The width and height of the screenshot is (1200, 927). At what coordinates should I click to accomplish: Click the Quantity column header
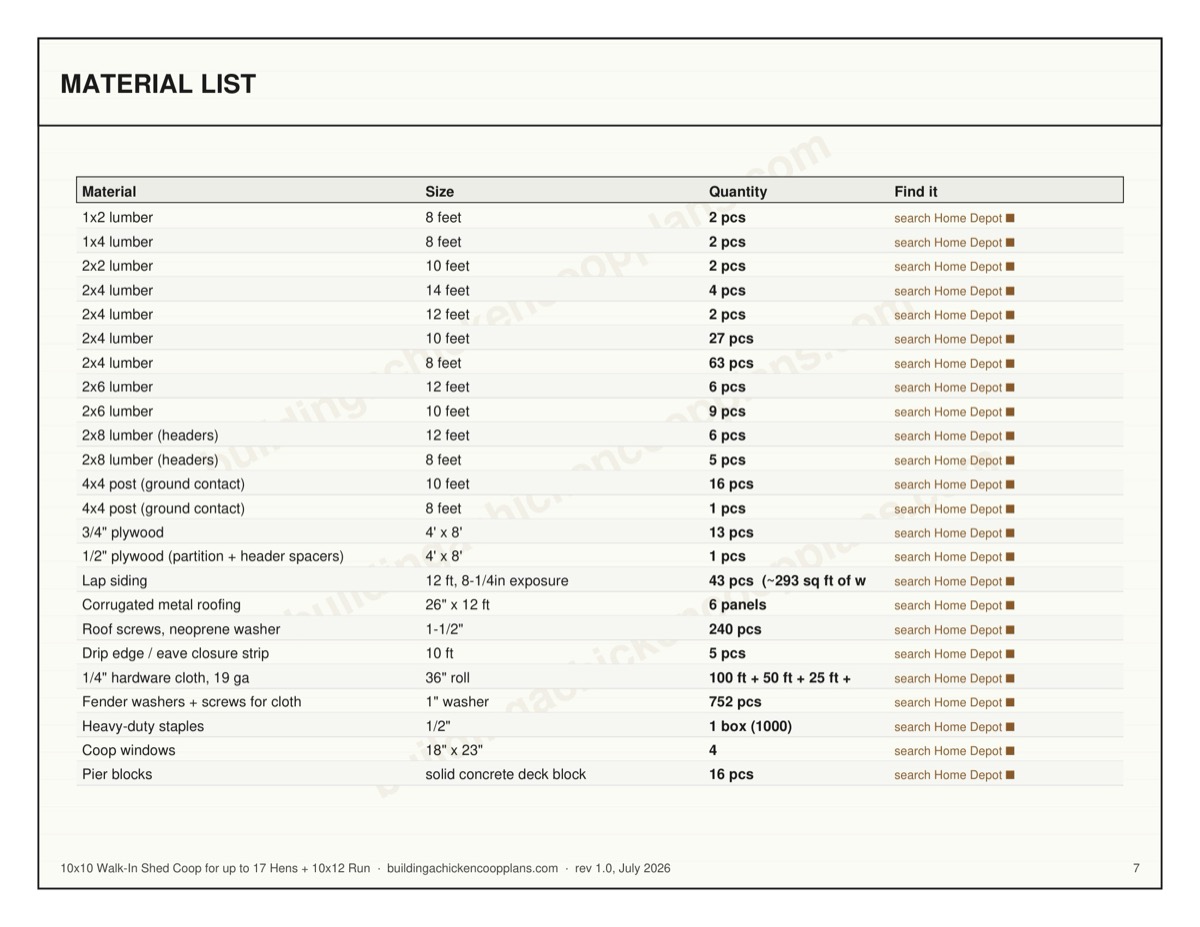point(738,191)
